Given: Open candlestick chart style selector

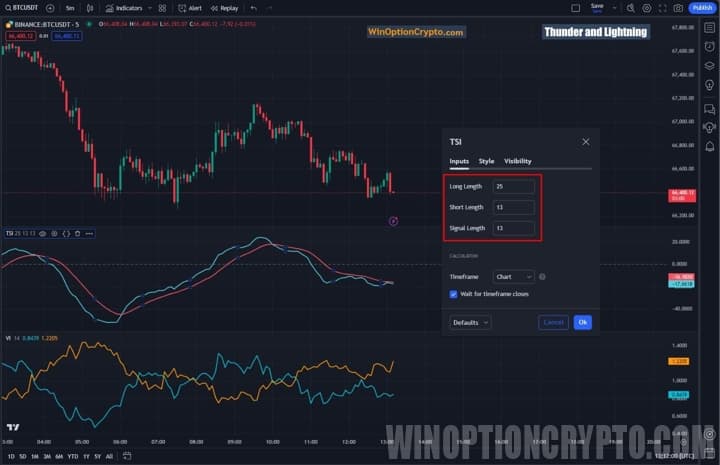Looking at the screenshot, I should [x=88, y=7].
